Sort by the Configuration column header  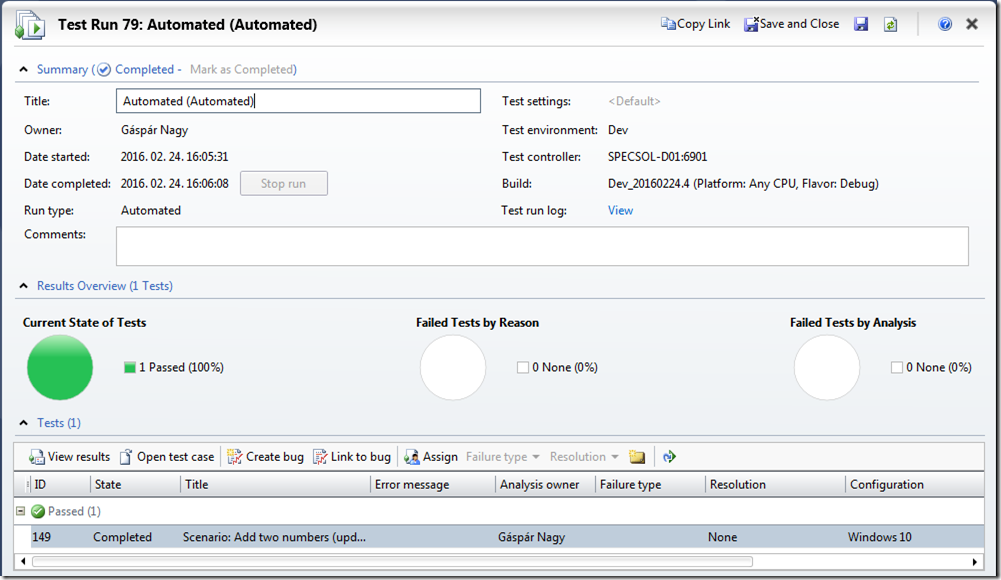pyautogui.click(x=914, y=485)
